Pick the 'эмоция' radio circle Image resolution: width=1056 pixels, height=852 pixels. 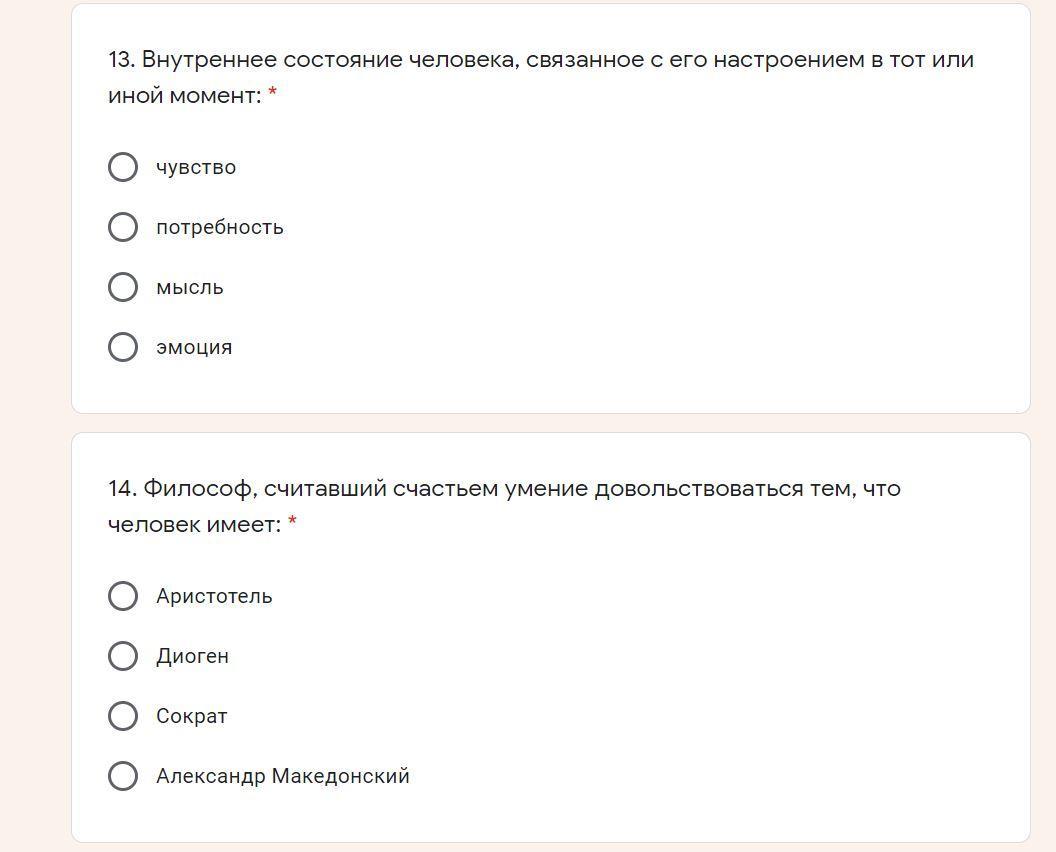123,347
